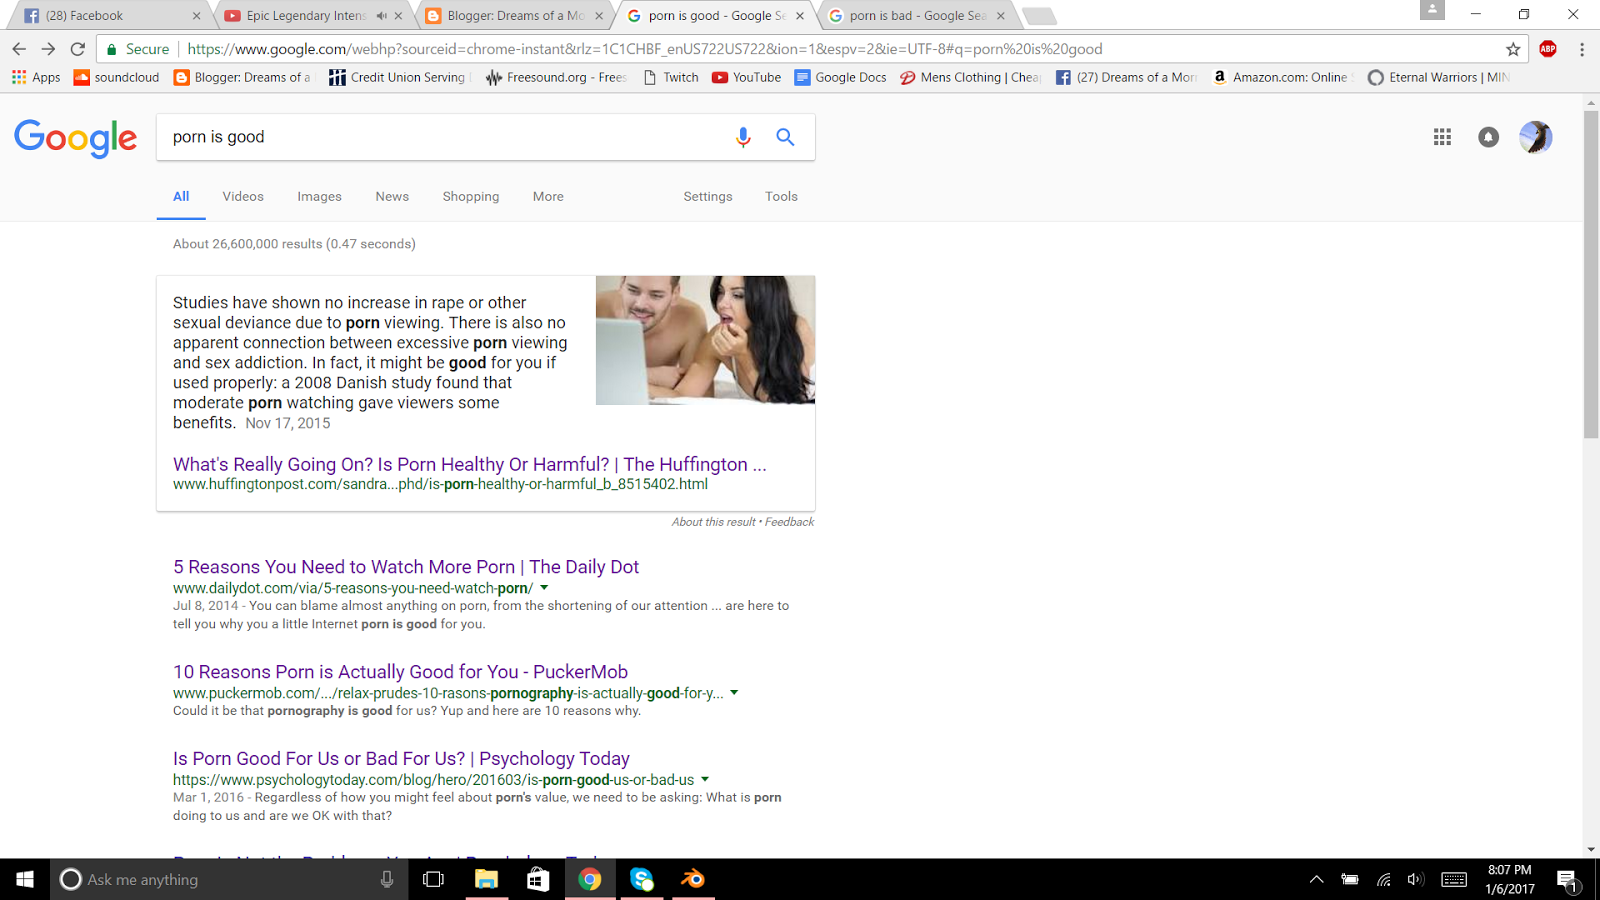Click the Chrome address bar URL
Image resolution: width=1600 pixels, height=900 pixels.
[x=645, y=49]
